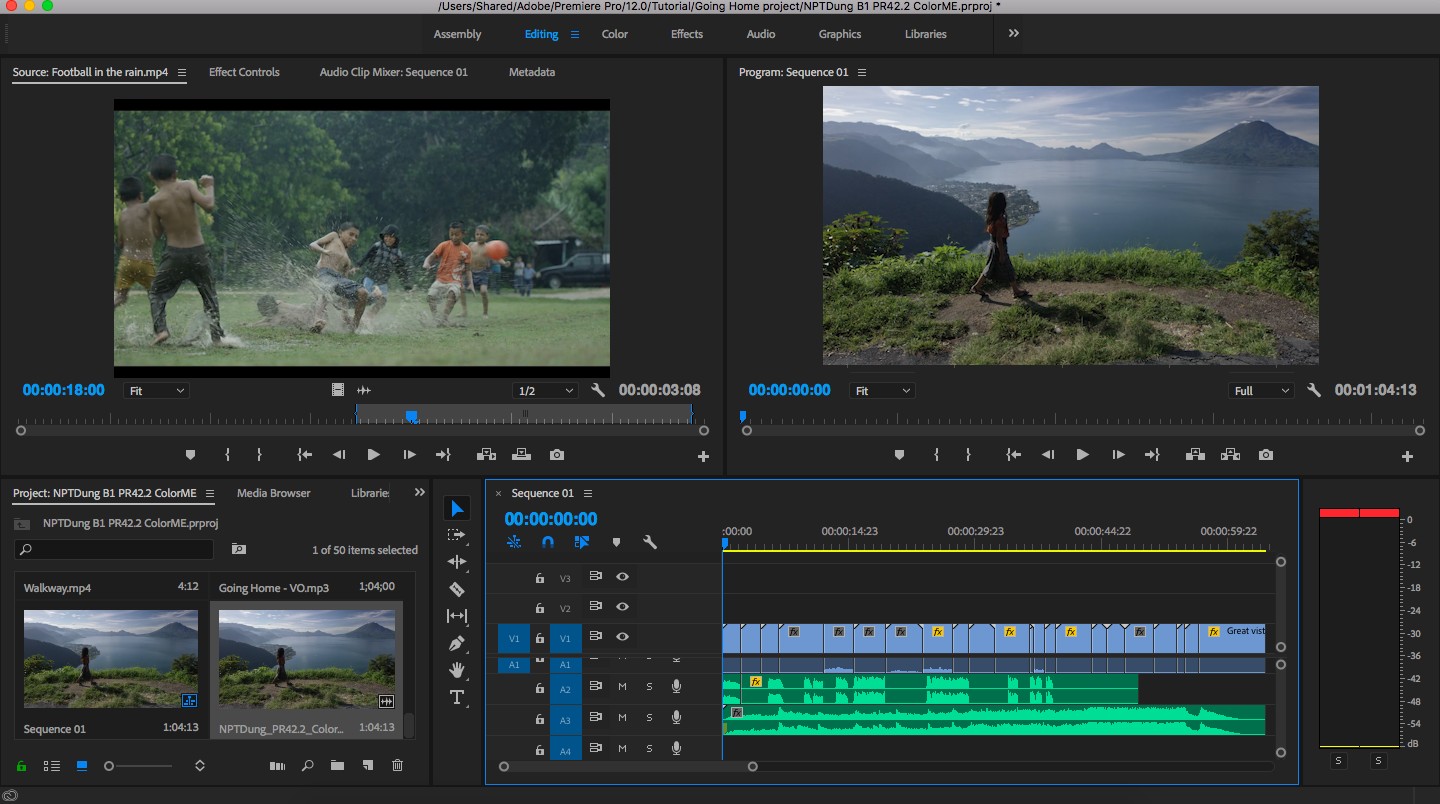Solo the A3 audio track
1440x804 pixels.
[x=649, y=717]
